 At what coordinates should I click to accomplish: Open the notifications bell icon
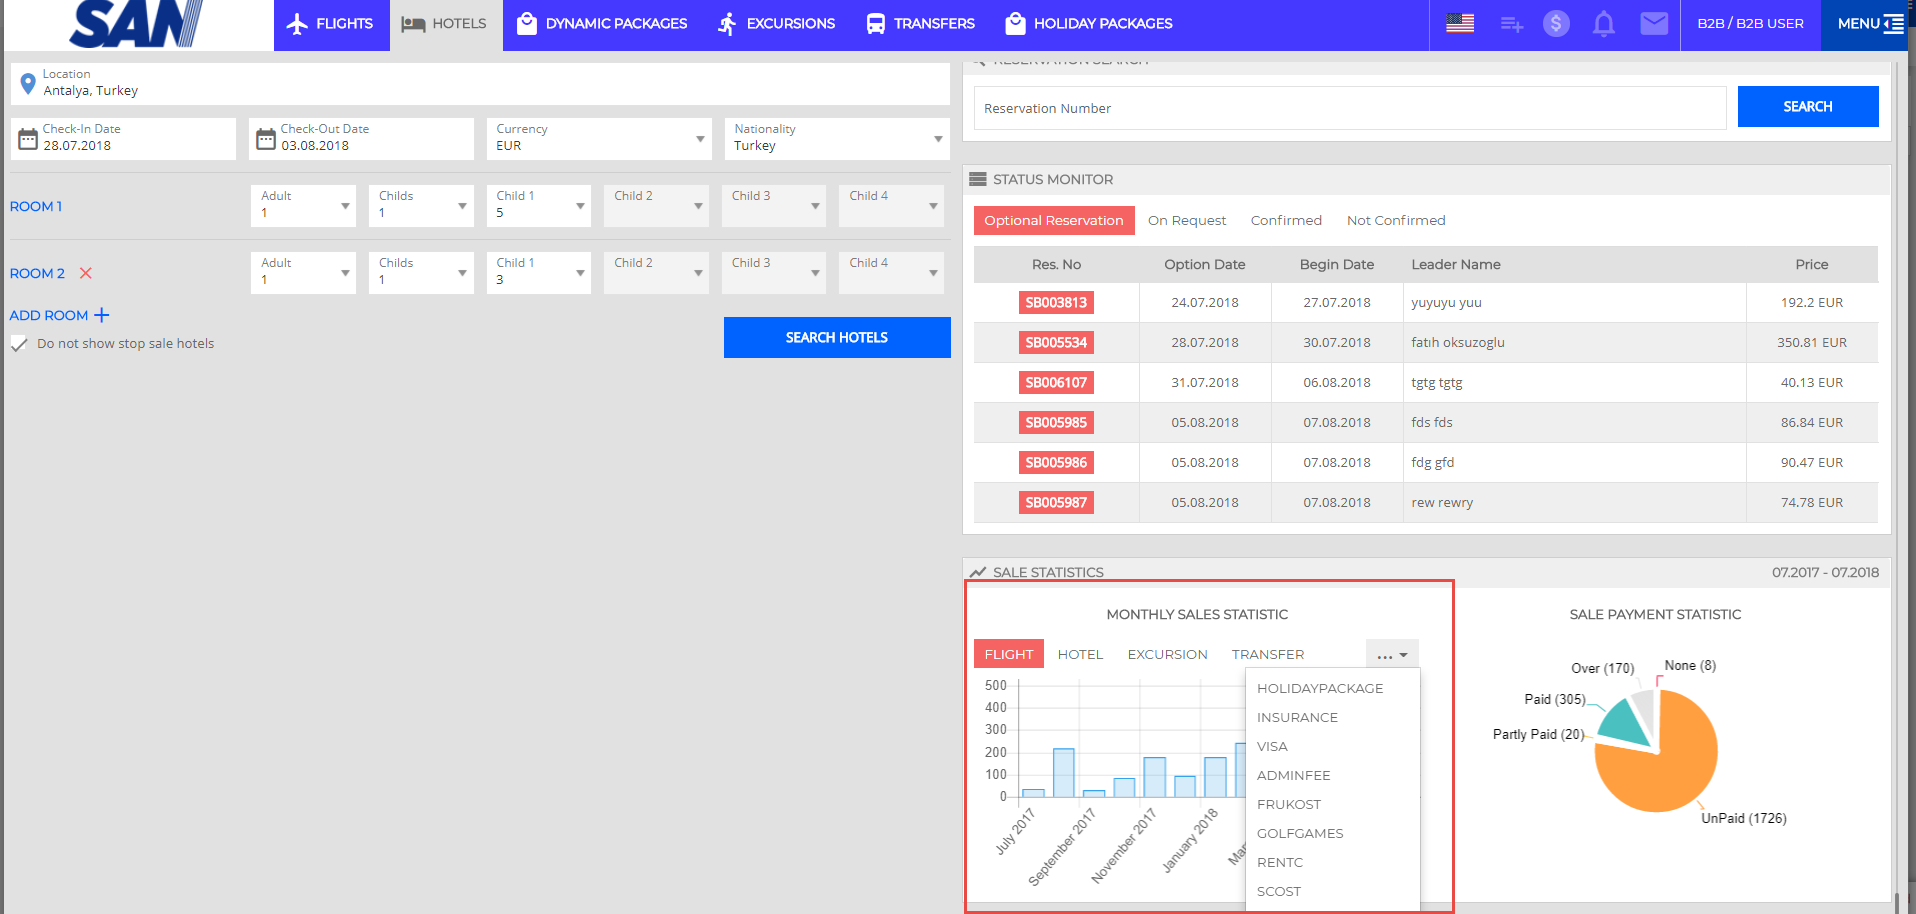pyautogui.click(x=1604, y=24)
